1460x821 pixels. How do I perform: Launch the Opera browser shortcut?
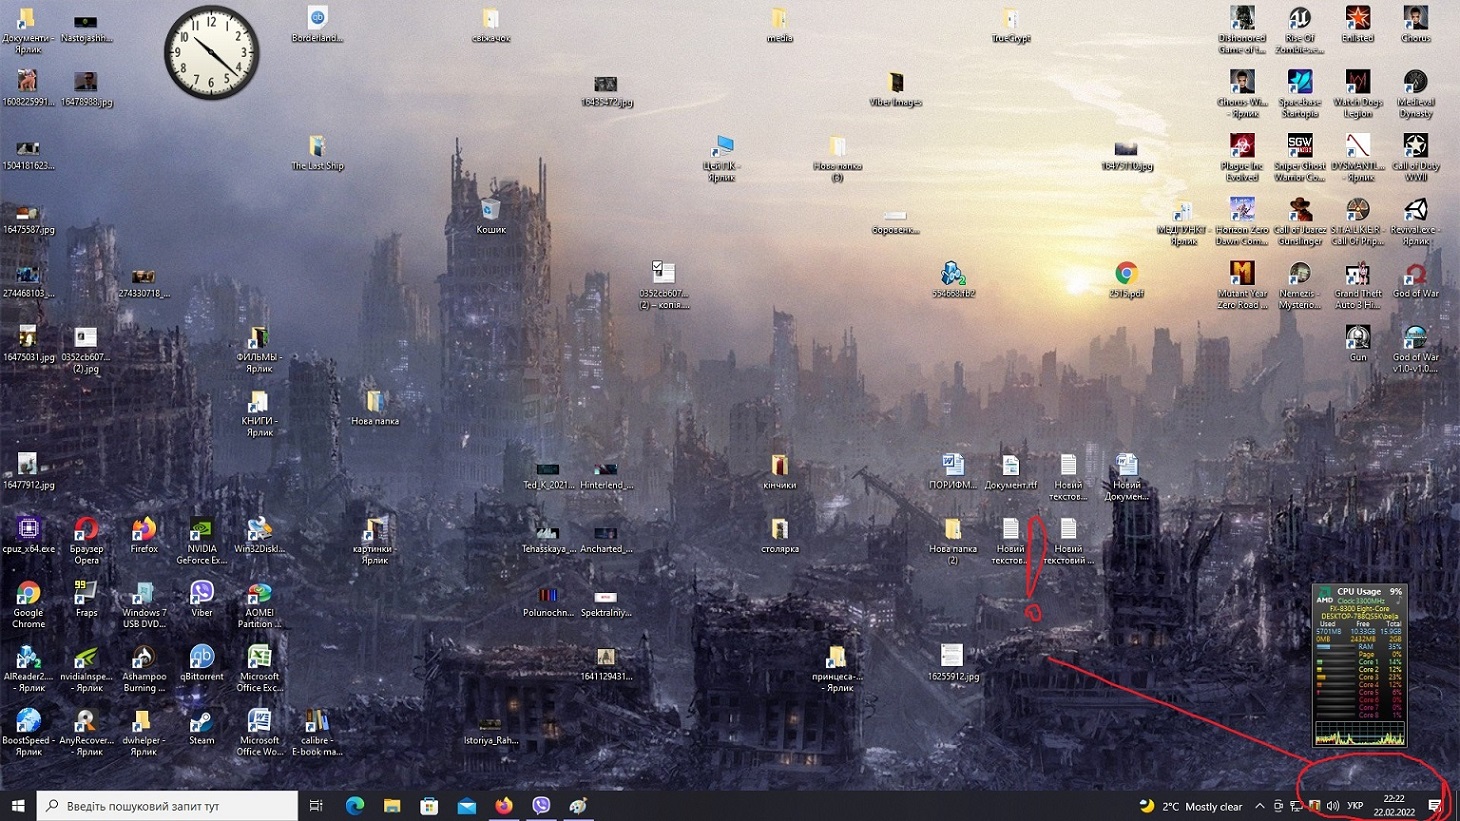tap(86, 541)
